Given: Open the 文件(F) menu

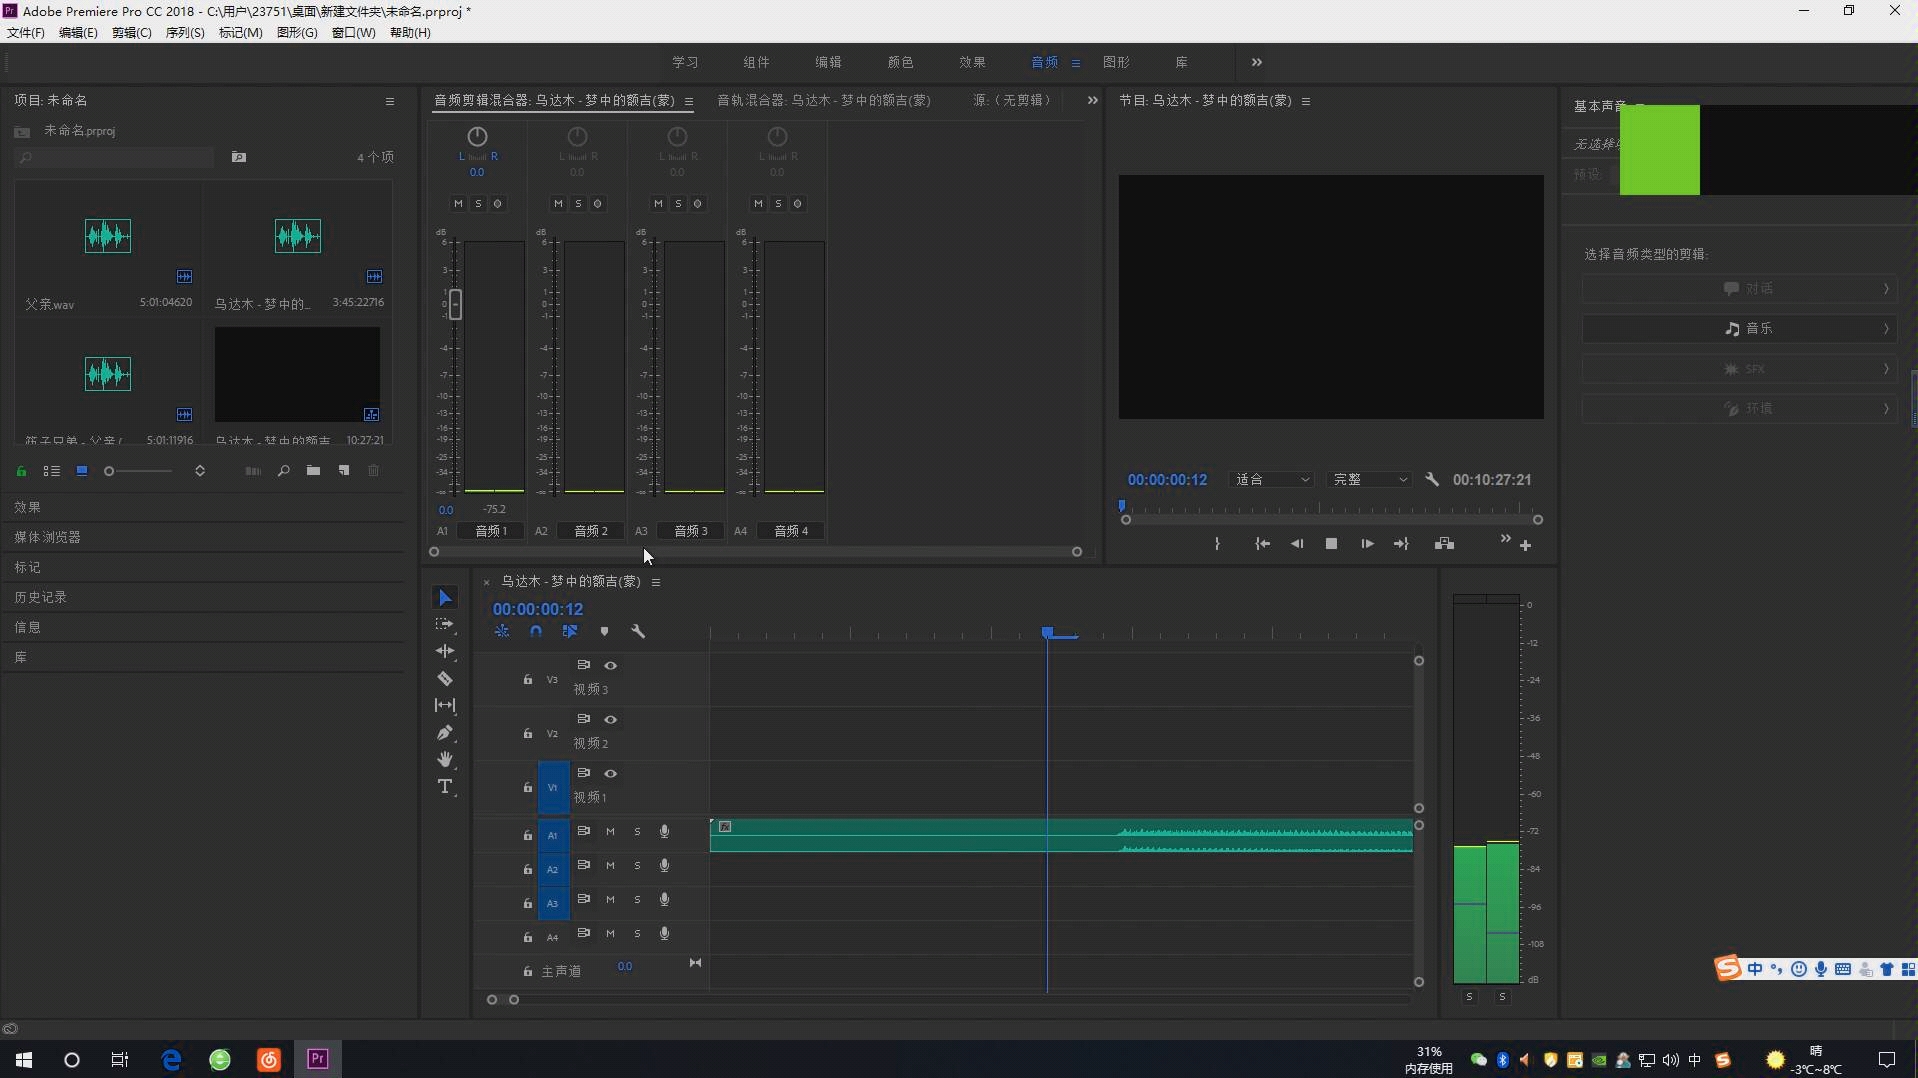Looking at the screenshot, I should click(x=26, y=33).
